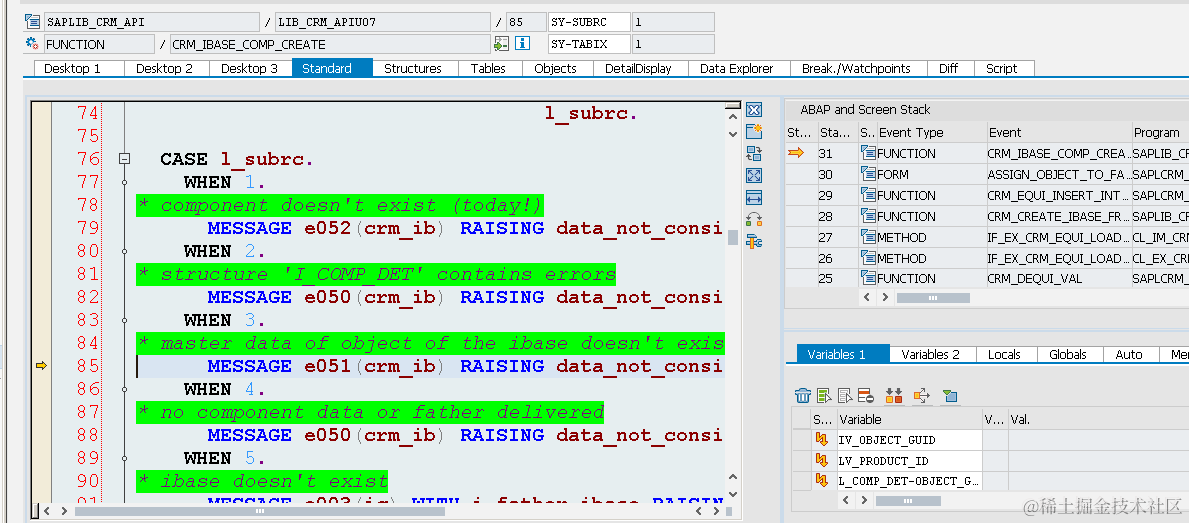Screen dimensions: 1189x523
Task: Delete variables with the trash can icon
Action: pos(803,395)
